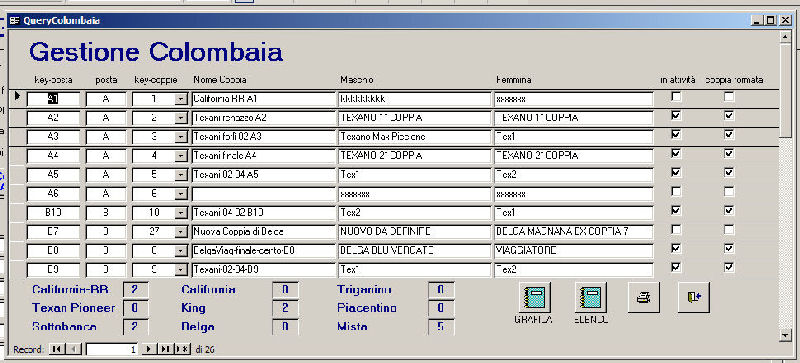This screenshot has height=363, width=800.
Task: Click the Texan Pioneer count box
Action: coord(136,308)
